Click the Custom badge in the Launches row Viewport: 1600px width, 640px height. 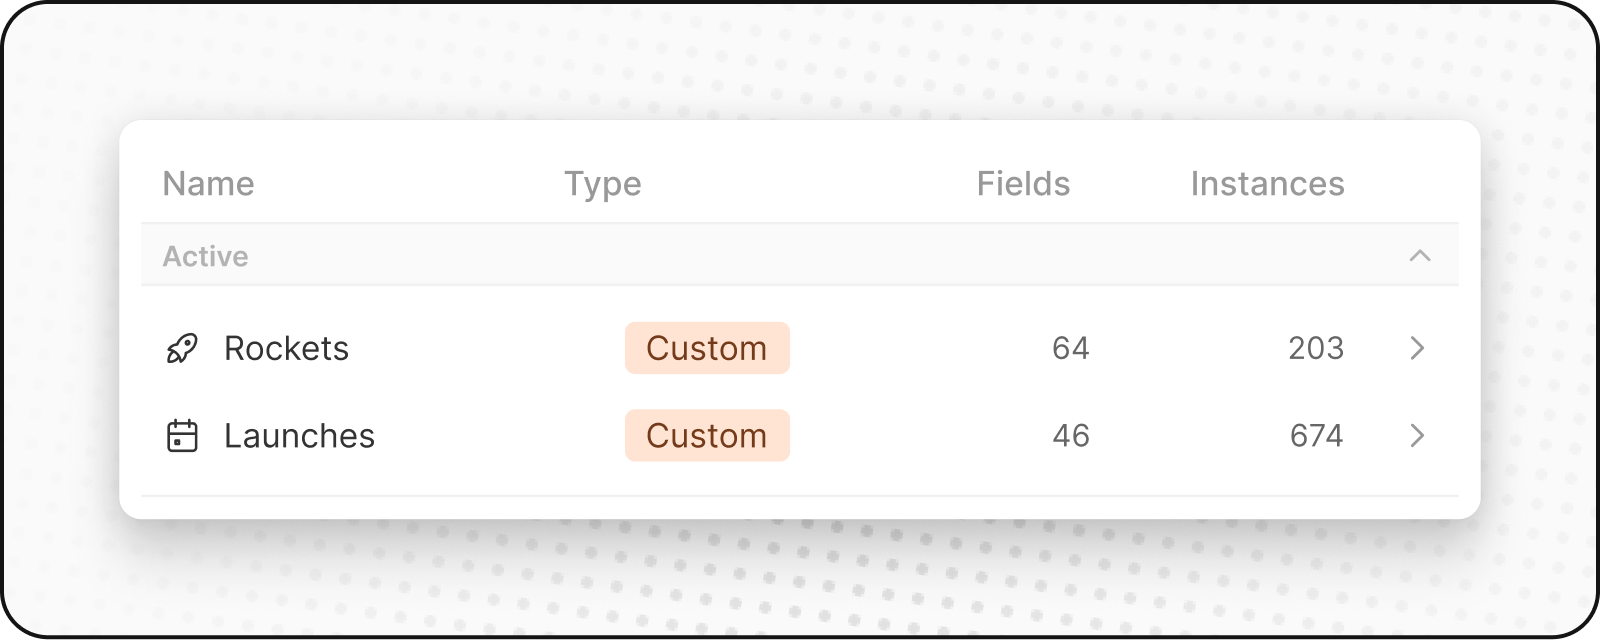pyautogui.click(x=707, y=436)
